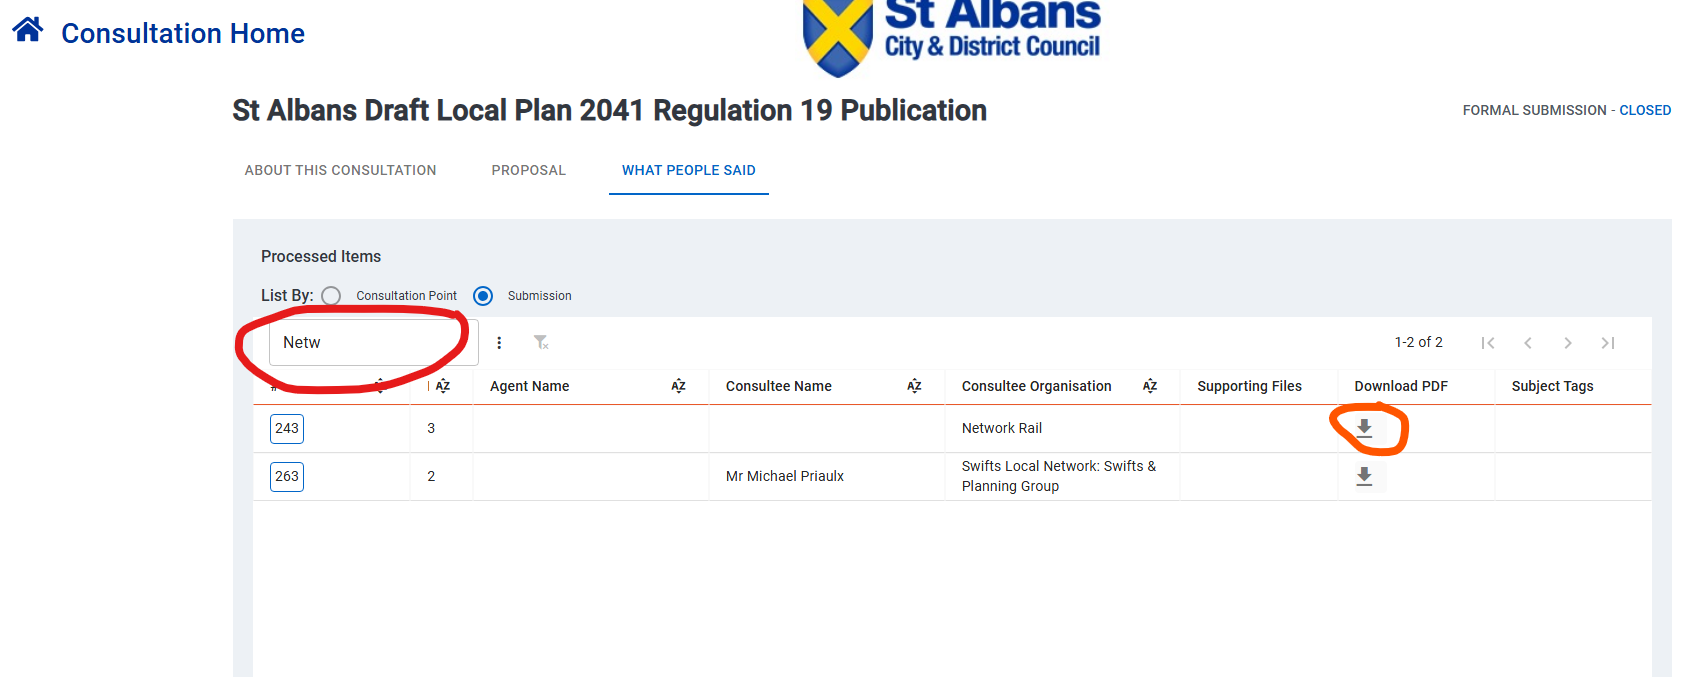Click the home icon beside Consultation Home
This screenshot has width=1708, height=677.
point(28,30)
